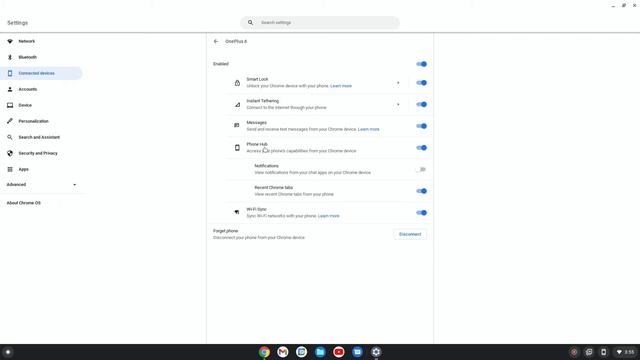Click the Device laptop icon in sidebar
The image size is (640, 360).
tap(10, 105)
